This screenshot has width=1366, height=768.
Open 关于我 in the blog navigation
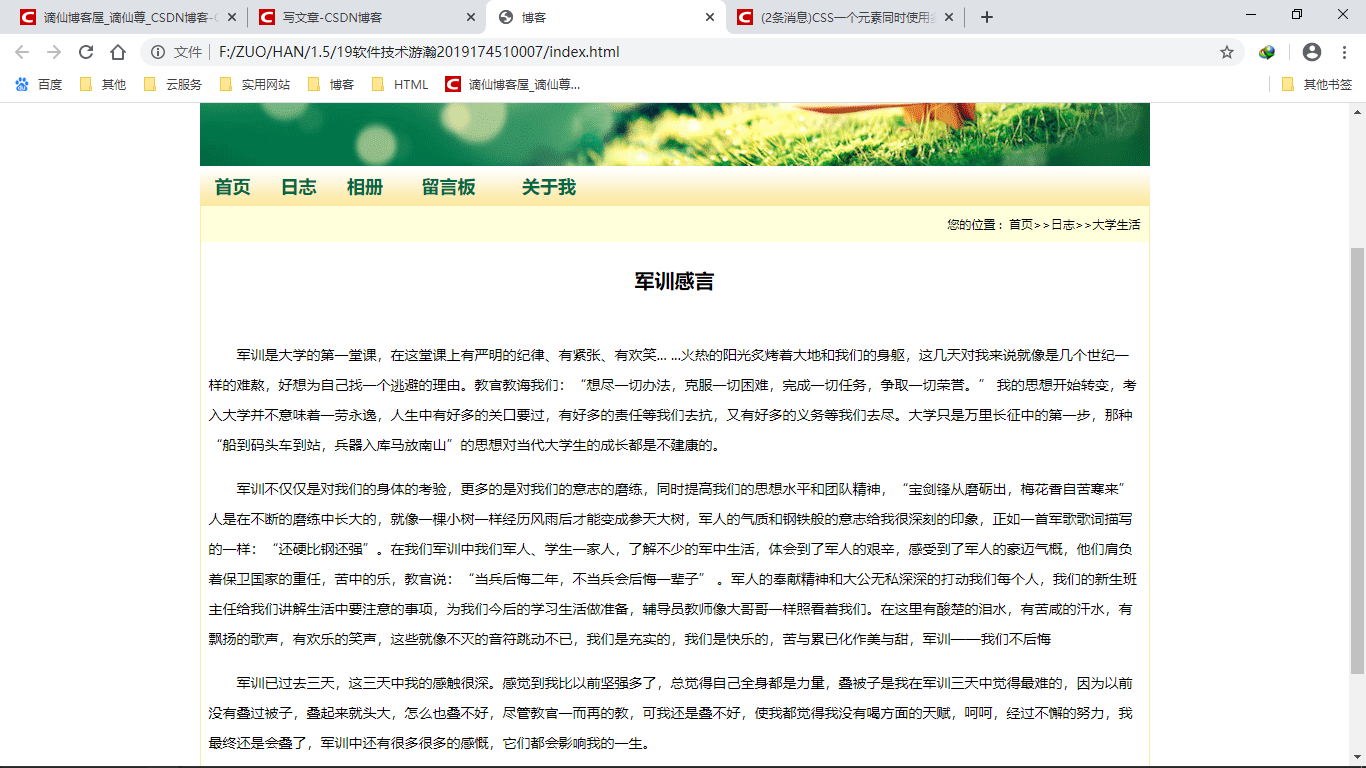(x=548, y=187)
